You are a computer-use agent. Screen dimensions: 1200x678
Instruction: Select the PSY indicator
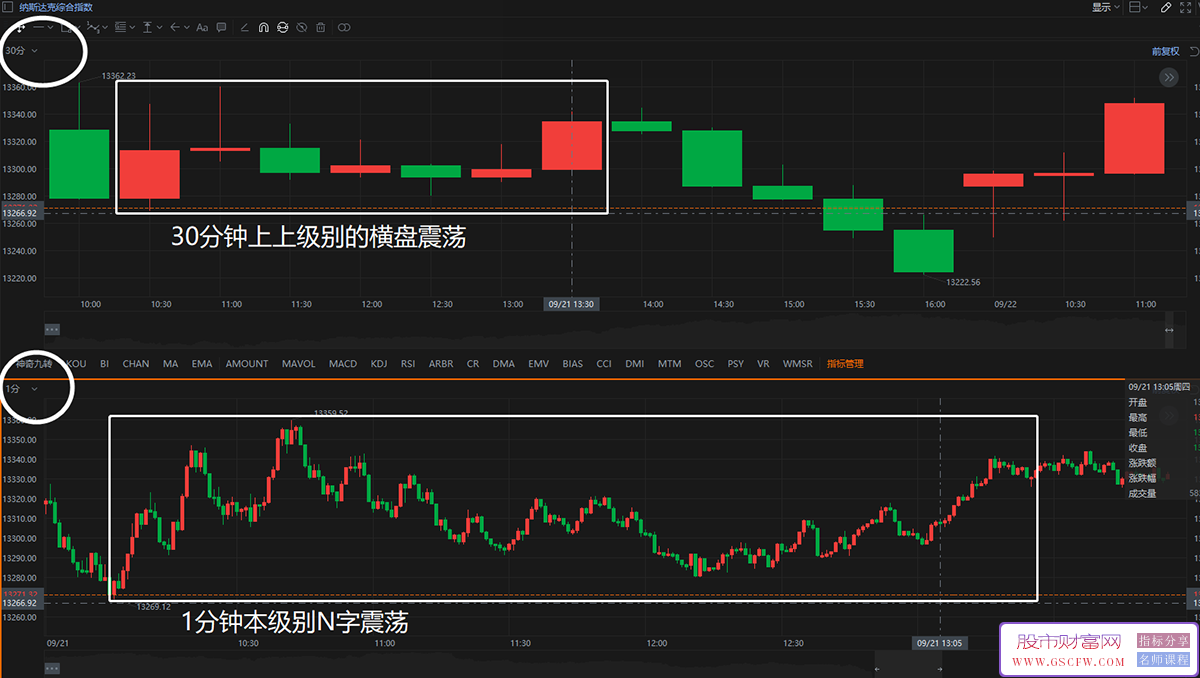pyautogui.click(x=736, y=364)
